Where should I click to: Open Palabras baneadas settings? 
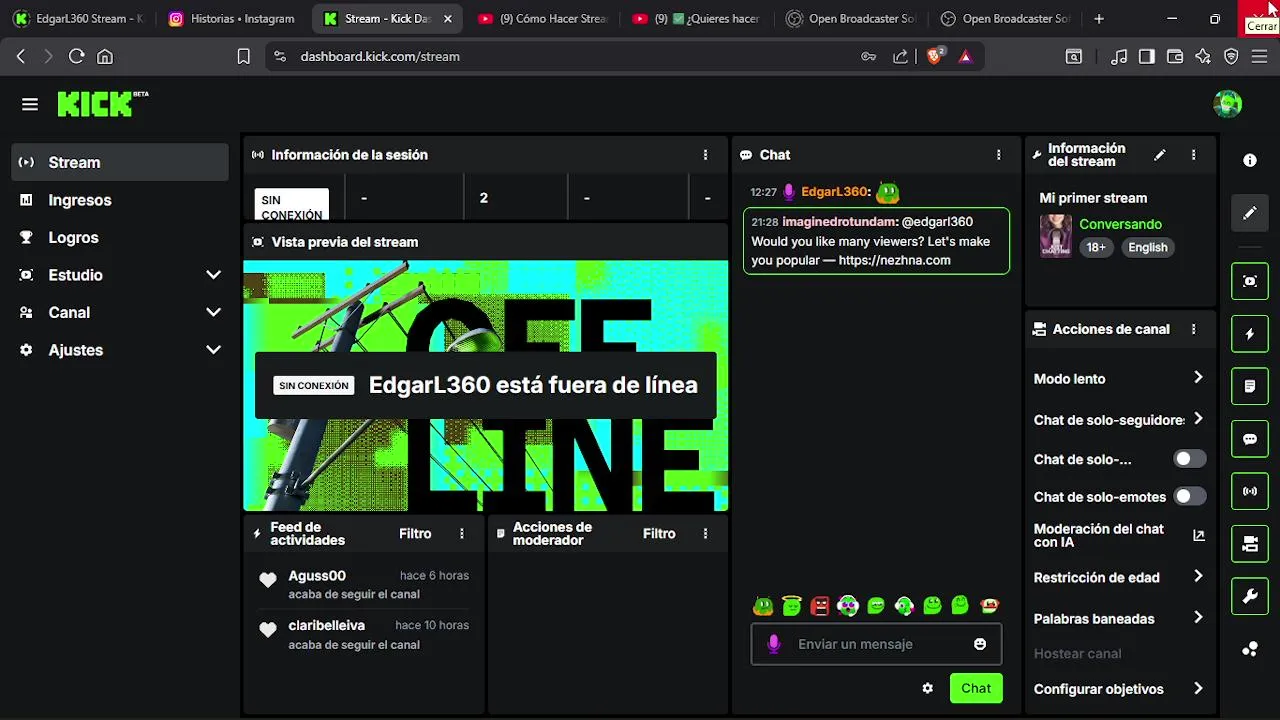click(1118, 618)
